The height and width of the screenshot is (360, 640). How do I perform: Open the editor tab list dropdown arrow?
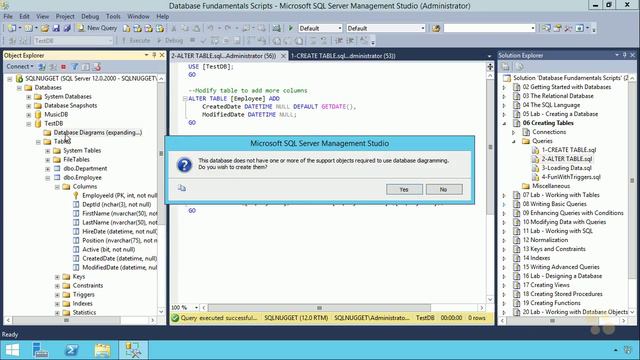coord(489,56)
